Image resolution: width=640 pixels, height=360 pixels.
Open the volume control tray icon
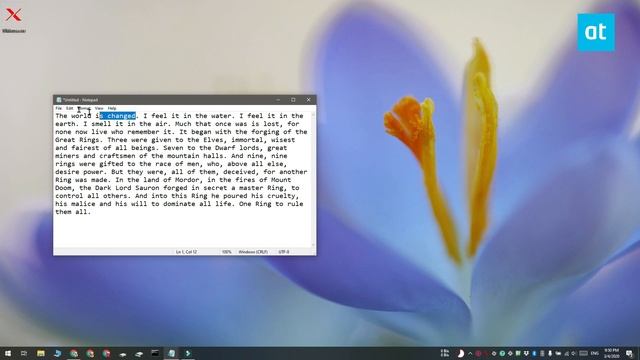point(574,354)
